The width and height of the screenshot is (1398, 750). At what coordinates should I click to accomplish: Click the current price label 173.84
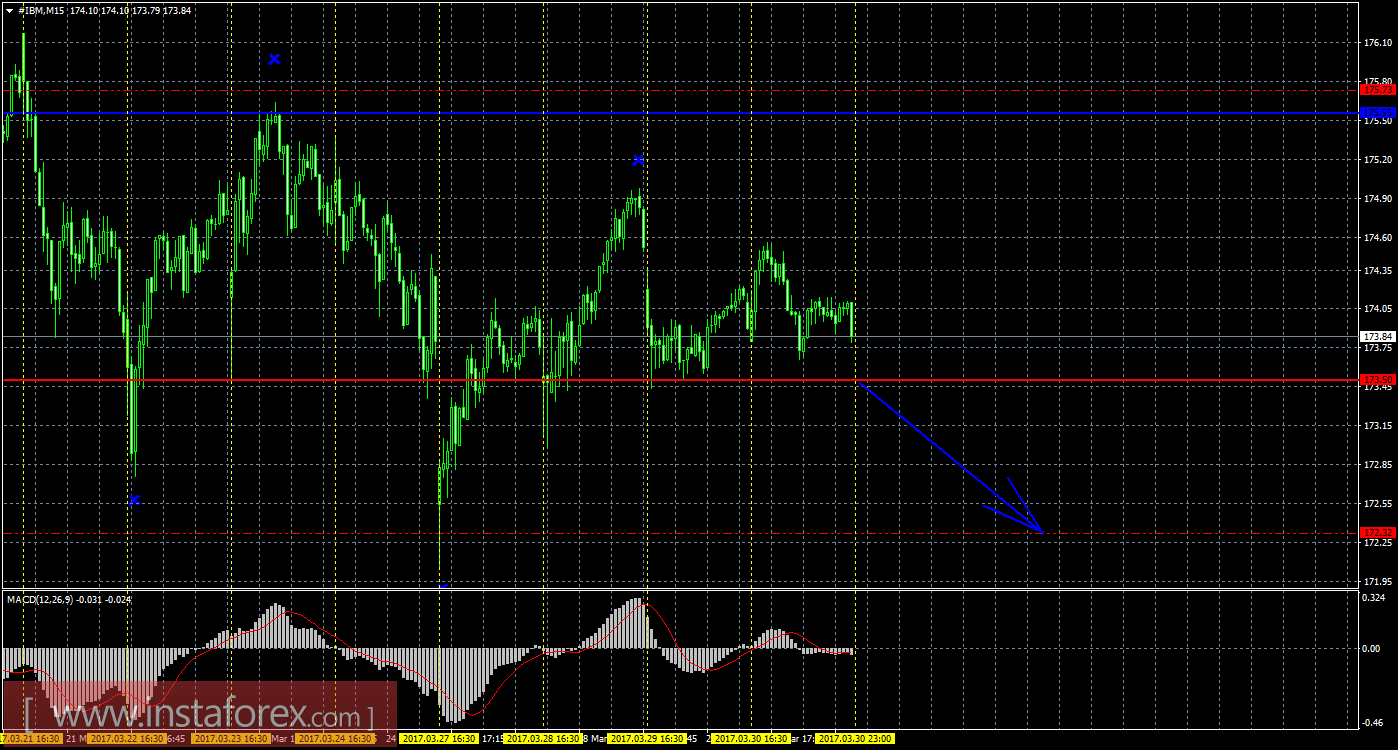1378,337
